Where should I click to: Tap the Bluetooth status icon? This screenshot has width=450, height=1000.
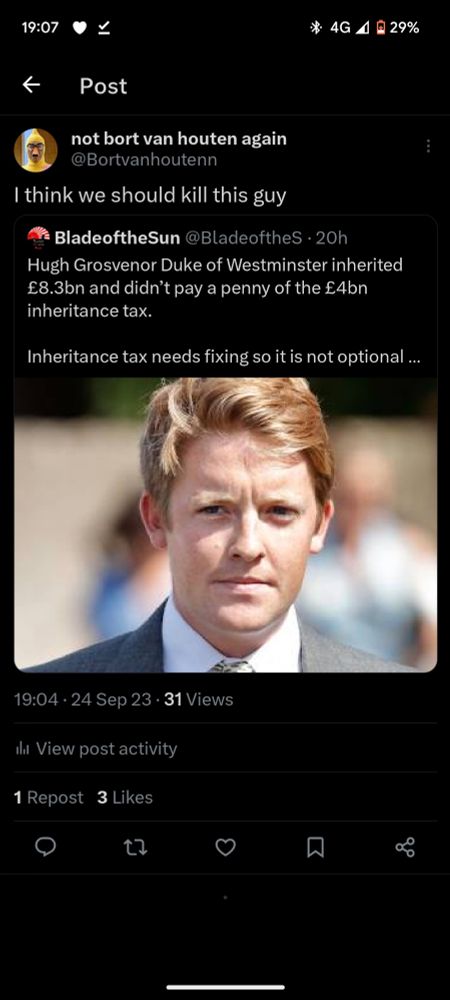pos(314,27)
